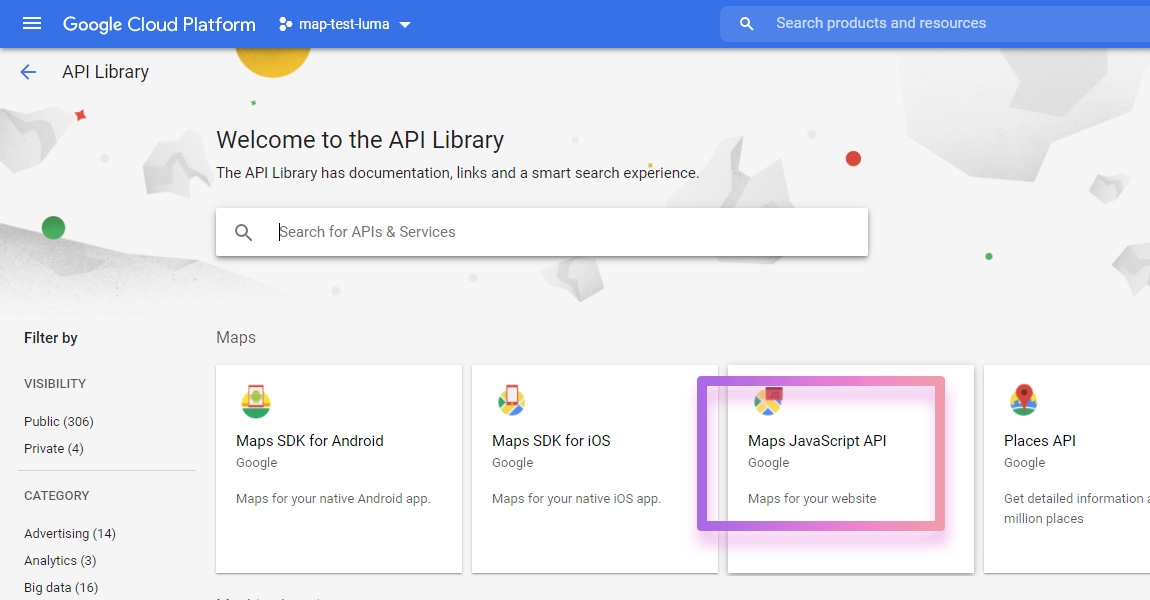
Task: Filter by Big data (16) category
Action: tap(61, 588)
